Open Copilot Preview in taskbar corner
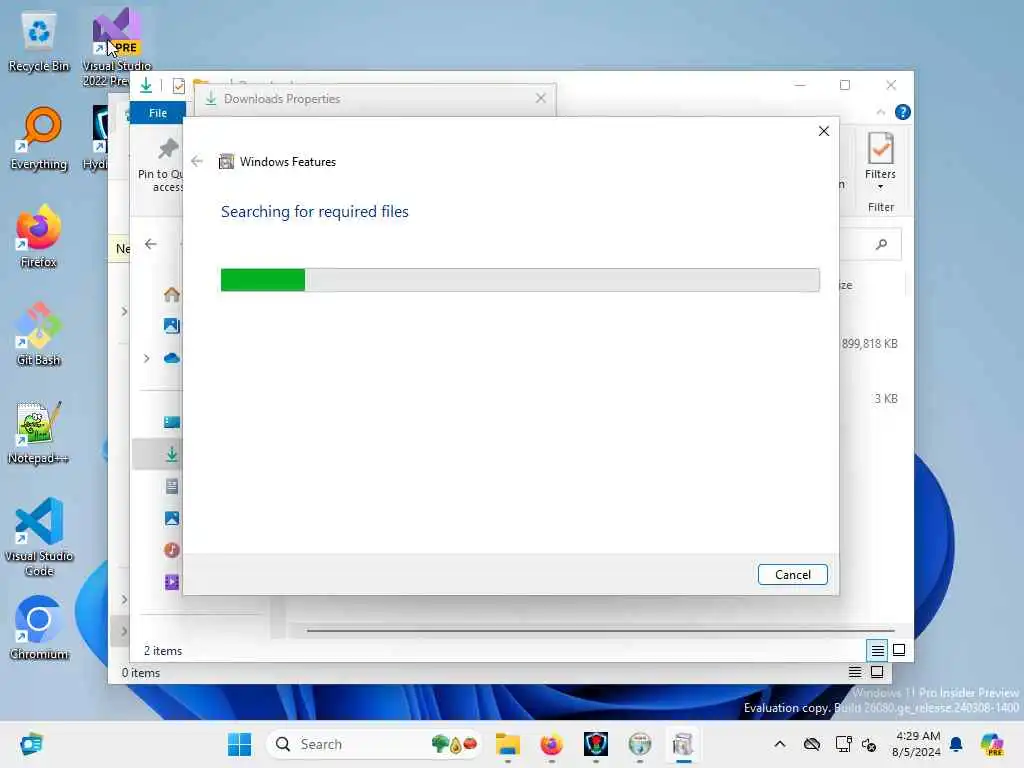This screenshot has height=768, width=1024. click(992, 744)
